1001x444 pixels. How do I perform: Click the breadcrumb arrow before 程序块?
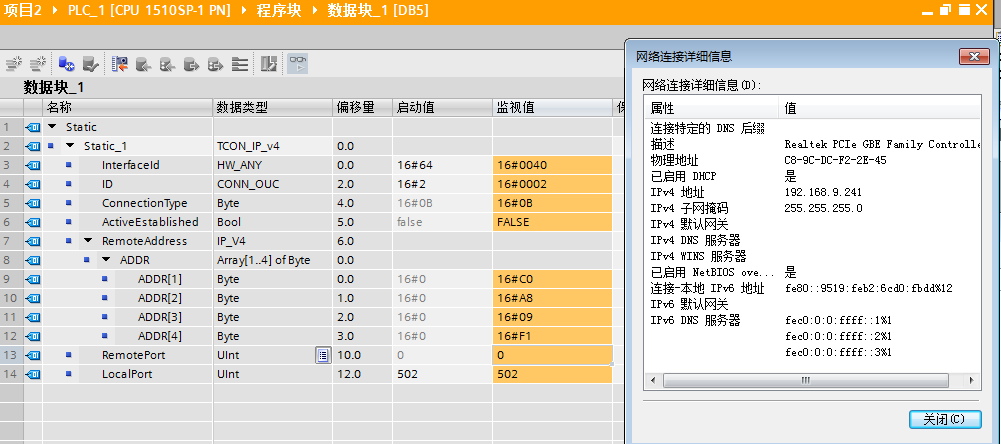(243, 10)
